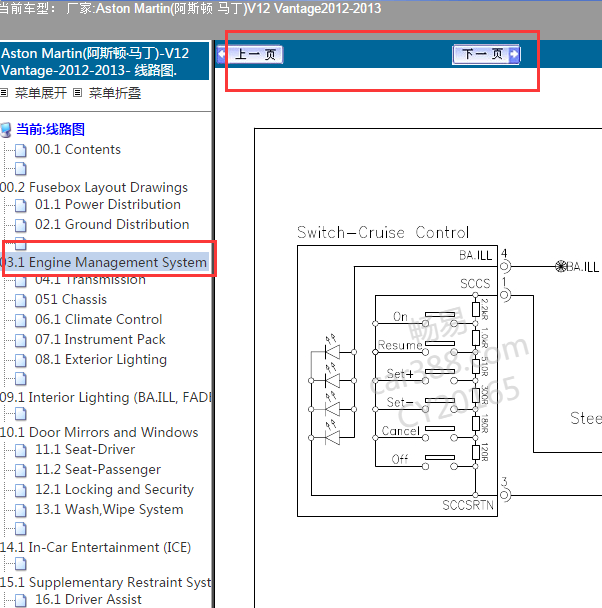Click the Cancel switch label in diagram
Screen dimensions: 602x608
tap(400, 431)
